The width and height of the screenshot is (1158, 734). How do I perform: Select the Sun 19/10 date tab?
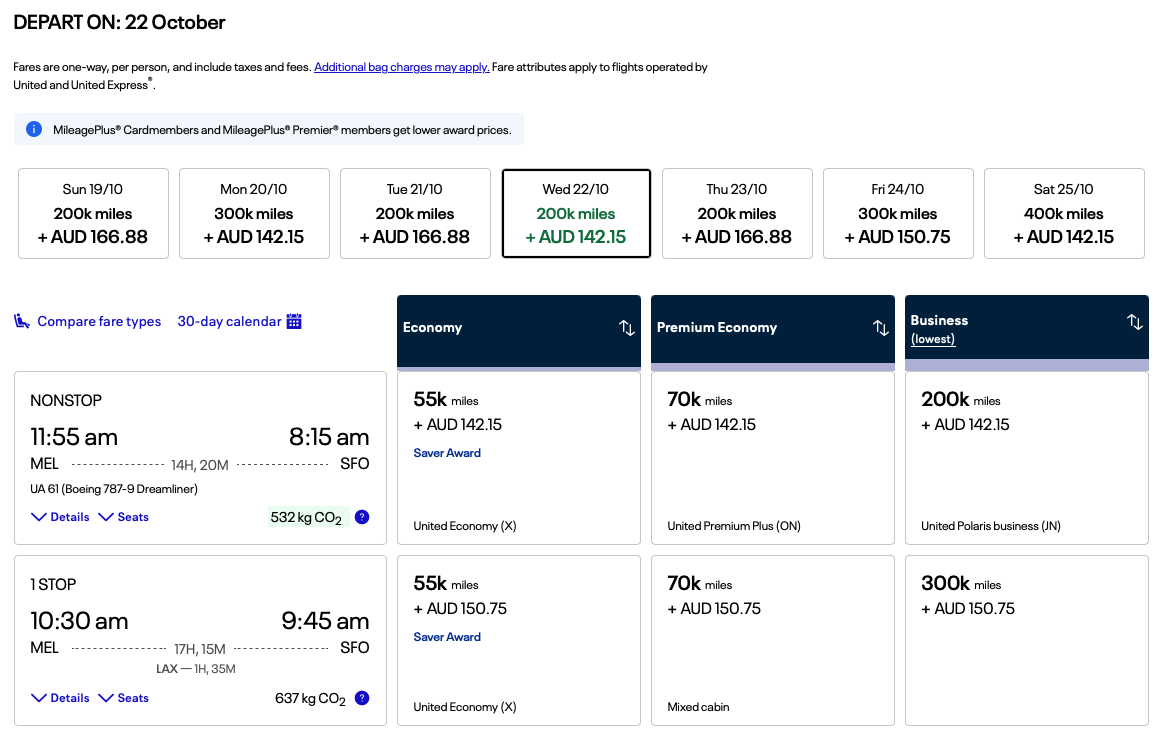coord(93,213)
